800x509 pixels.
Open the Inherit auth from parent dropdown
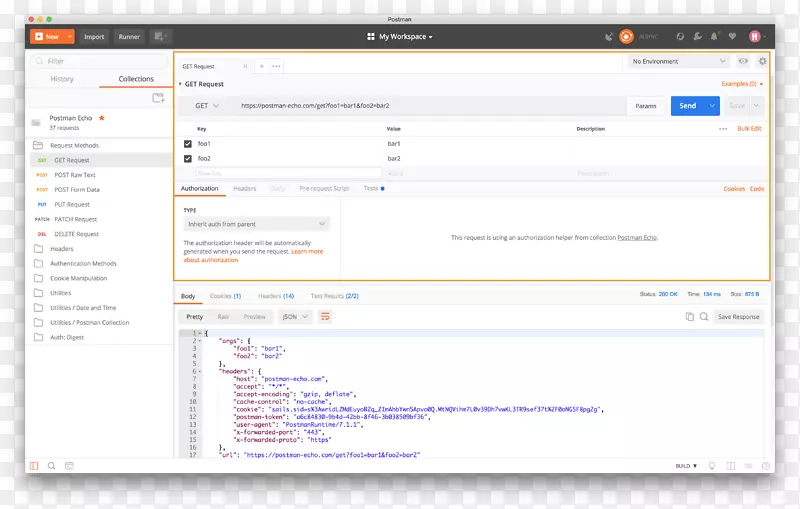pyautogui.click(x=256, y=224)
